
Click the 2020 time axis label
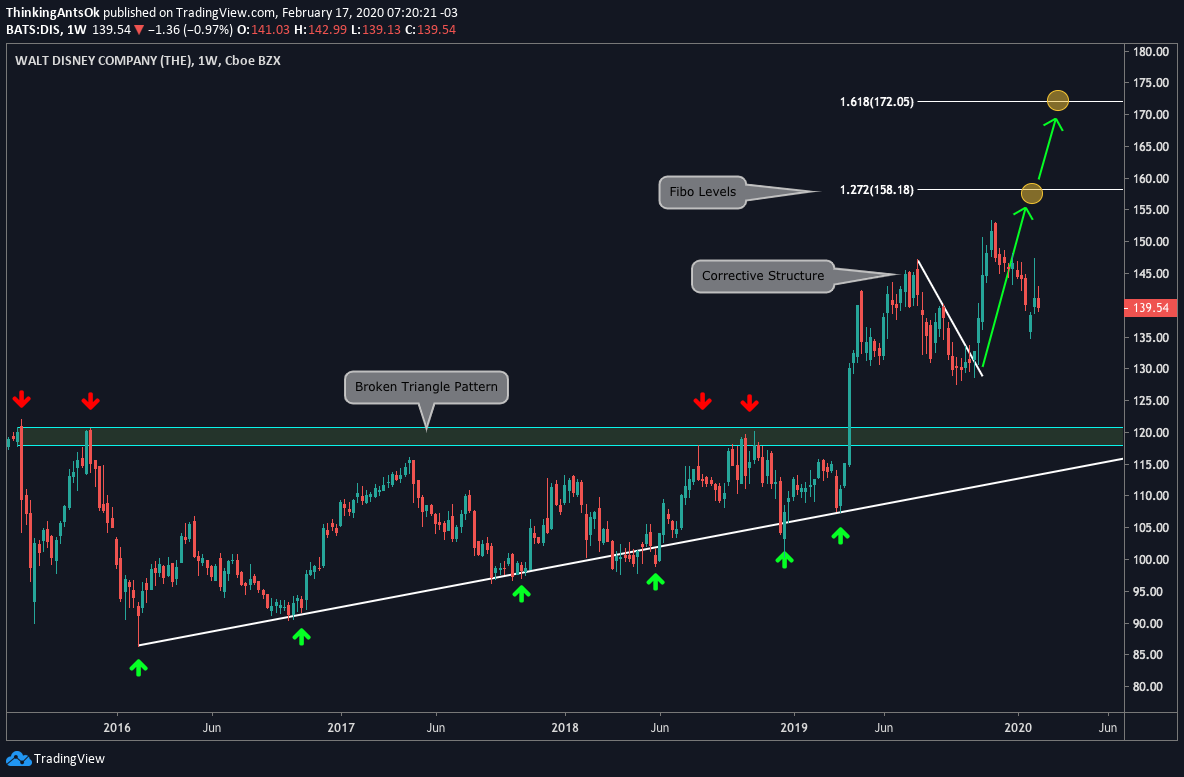1018,728
